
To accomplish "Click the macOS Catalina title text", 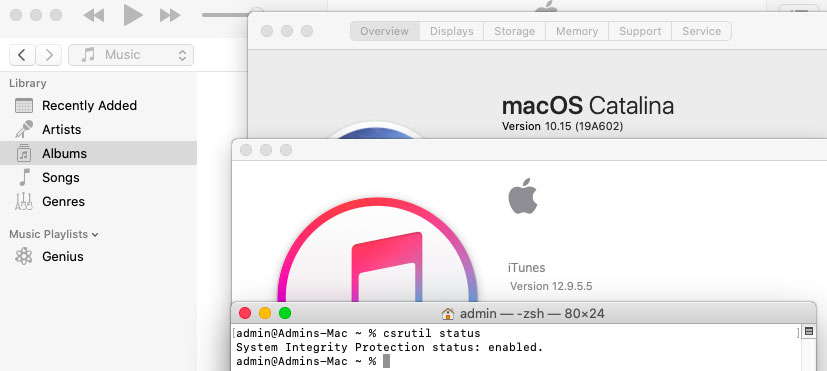I will click(x=588, y=106).
